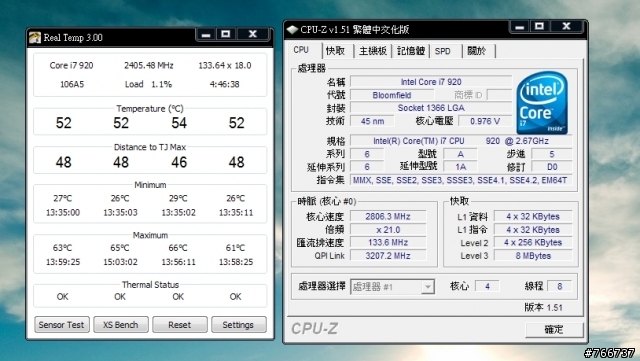This screenshot has height=361, width=640.
Task: Click the 版本 1.51 version label
Action: 543,308
